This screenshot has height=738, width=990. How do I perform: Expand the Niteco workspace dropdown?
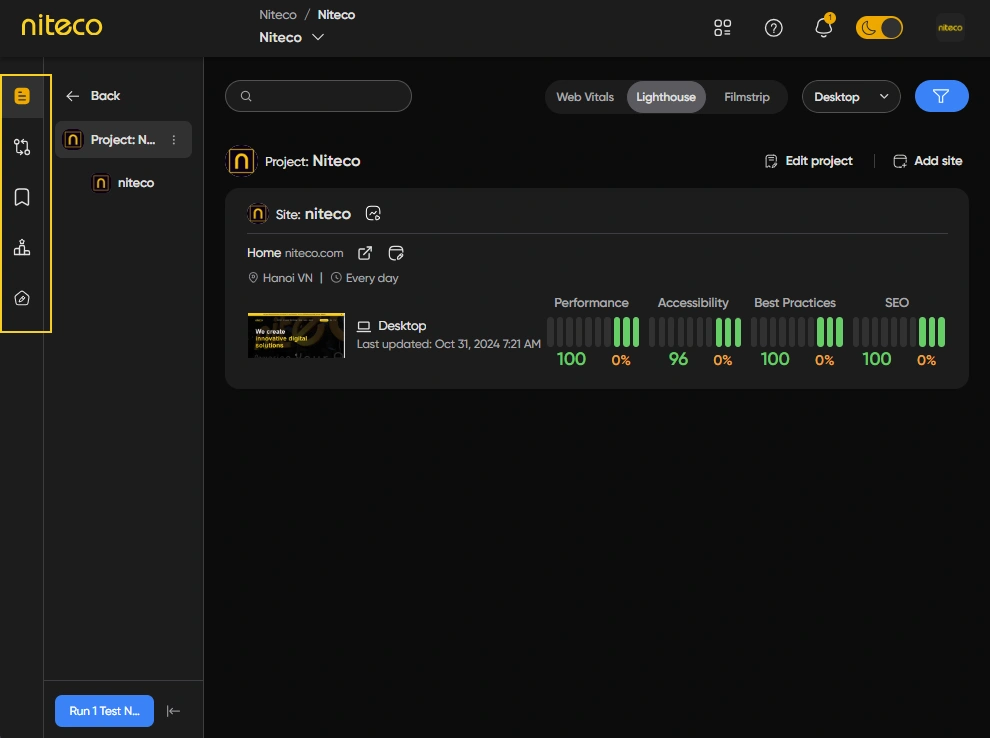pyautogui.click(x=291, y=37)
